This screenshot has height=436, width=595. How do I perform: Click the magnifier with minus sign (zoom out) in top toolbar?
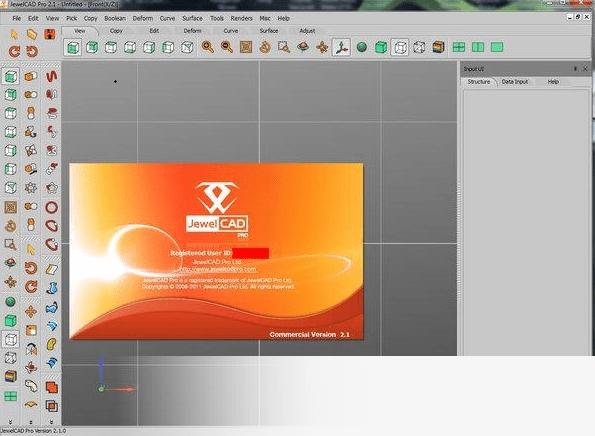click(x=227, y=47)
